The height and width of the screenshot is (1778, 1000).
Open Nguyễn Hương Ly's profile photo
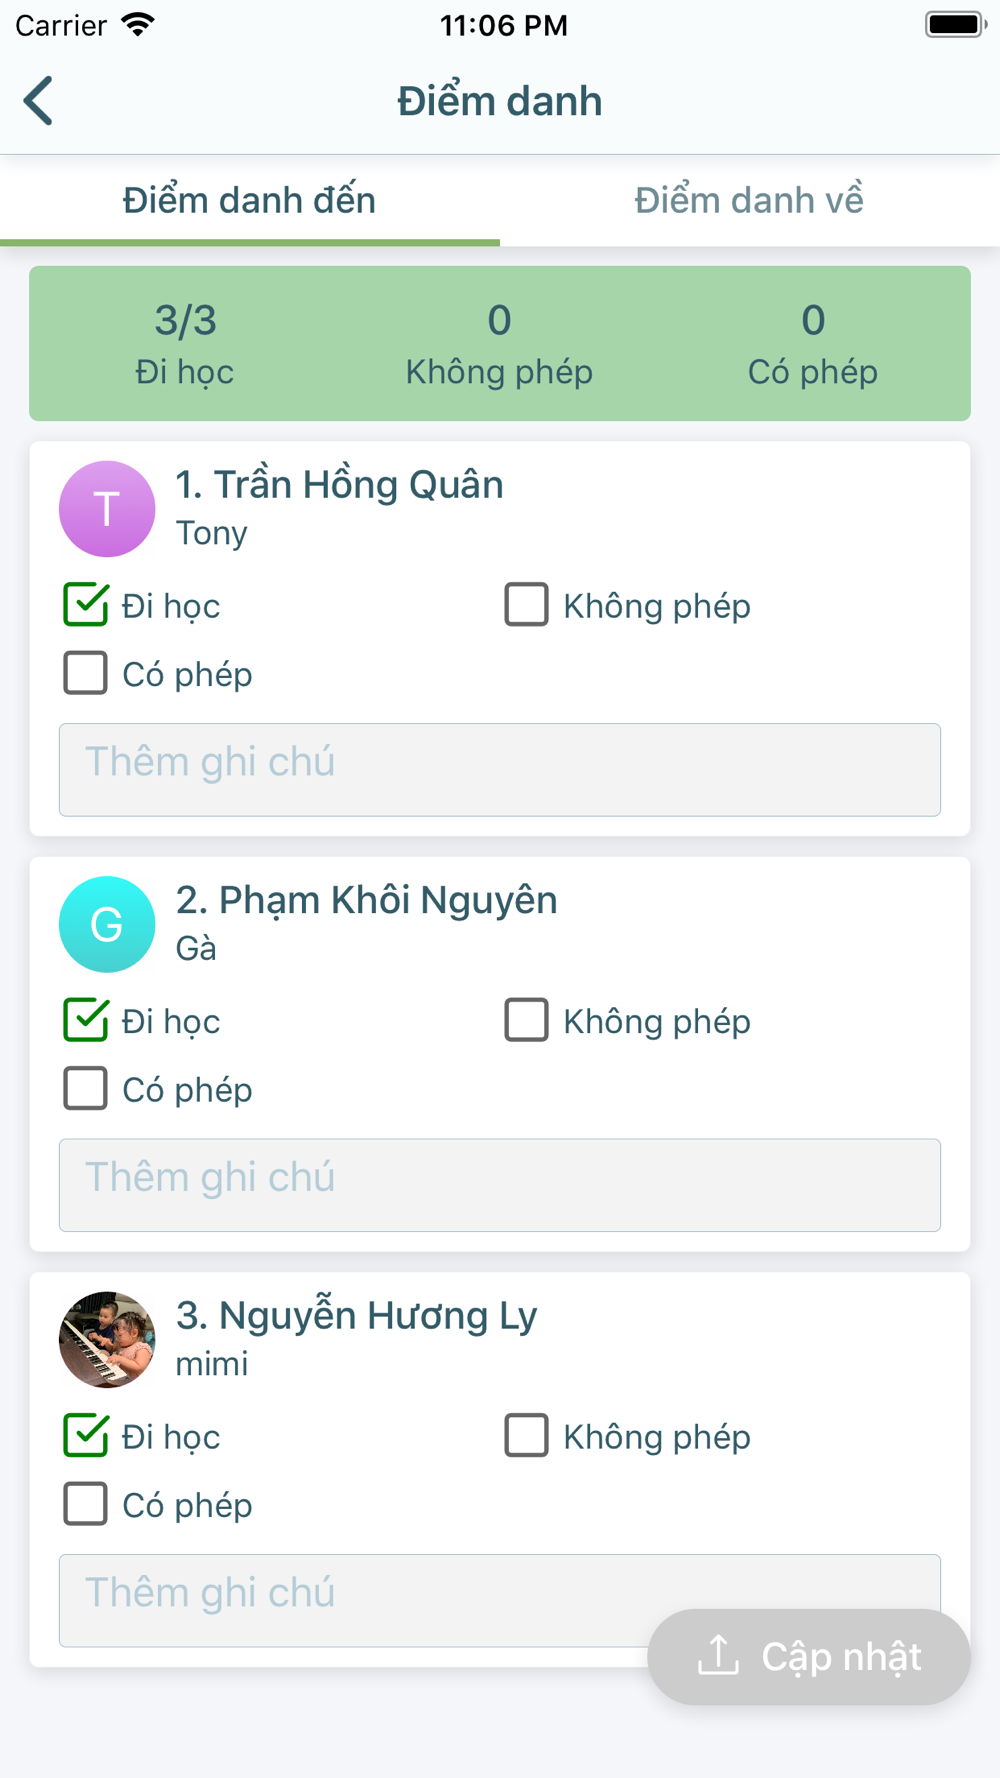107,1340
